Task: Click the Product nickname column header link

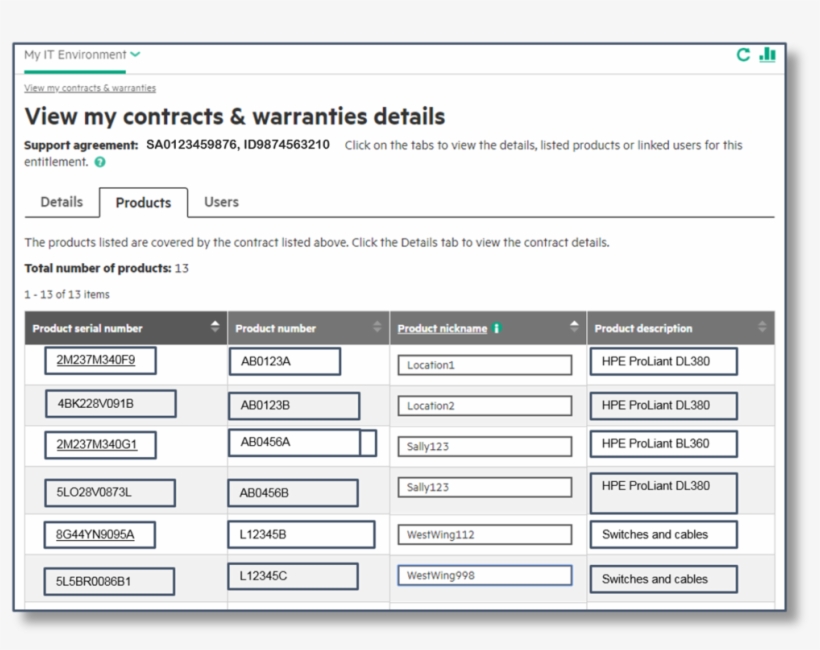Action: coord(442,328)
